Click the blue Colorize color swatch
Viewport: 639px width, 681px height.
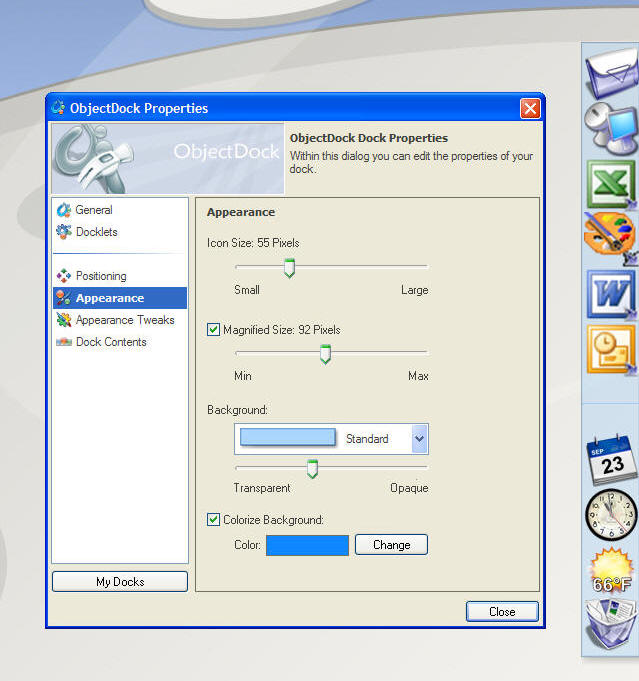pyautogui.click(x=308, y=545)
